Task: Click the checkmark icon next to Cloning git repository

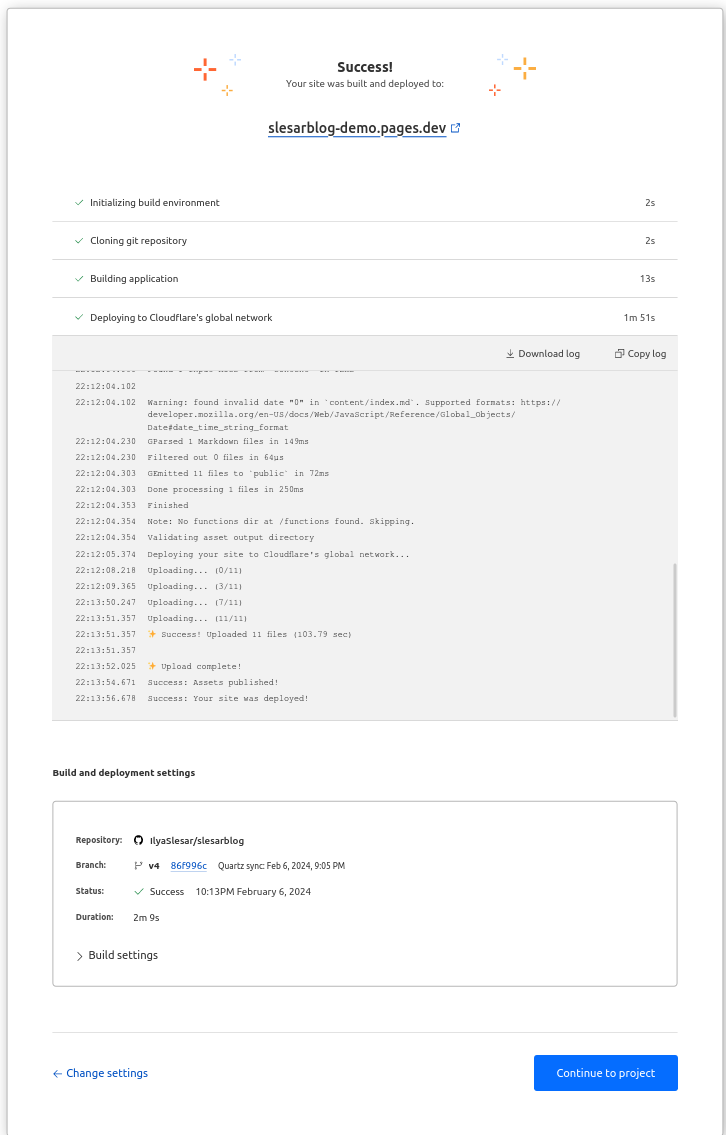Action: point(79,240)
